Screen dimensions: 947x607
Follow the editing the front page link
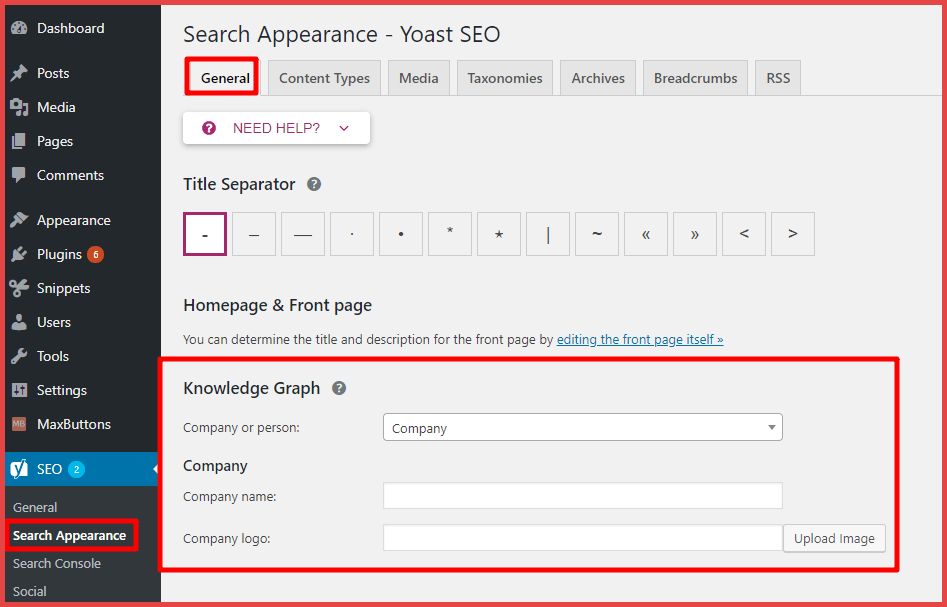pyautogui.click(x=640, y=340)
